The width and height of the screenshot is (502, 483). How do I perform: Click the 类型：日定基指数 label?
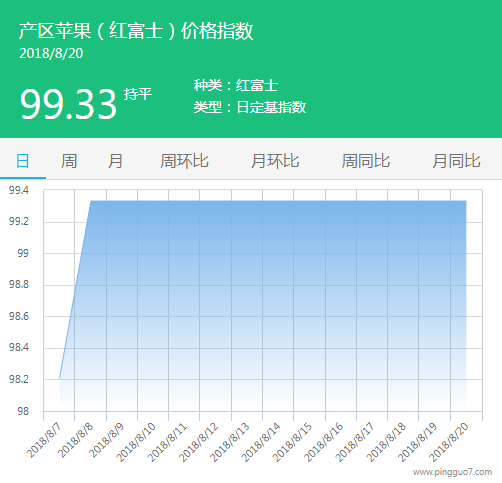(250, 107)
